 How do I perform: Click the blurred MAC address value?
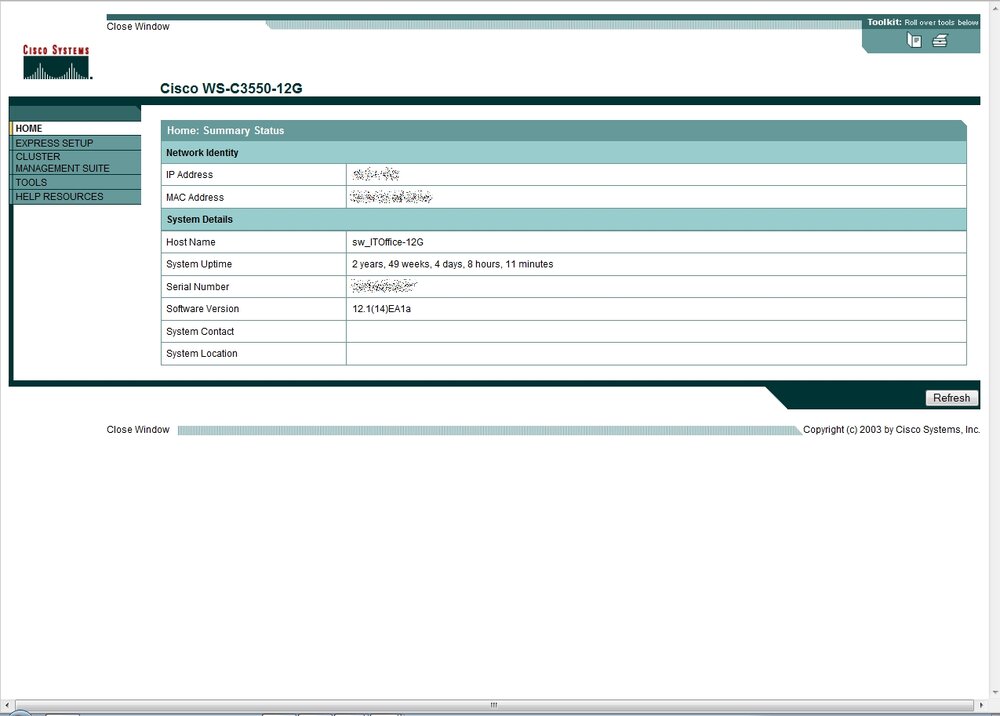click(x=391, y=197)
